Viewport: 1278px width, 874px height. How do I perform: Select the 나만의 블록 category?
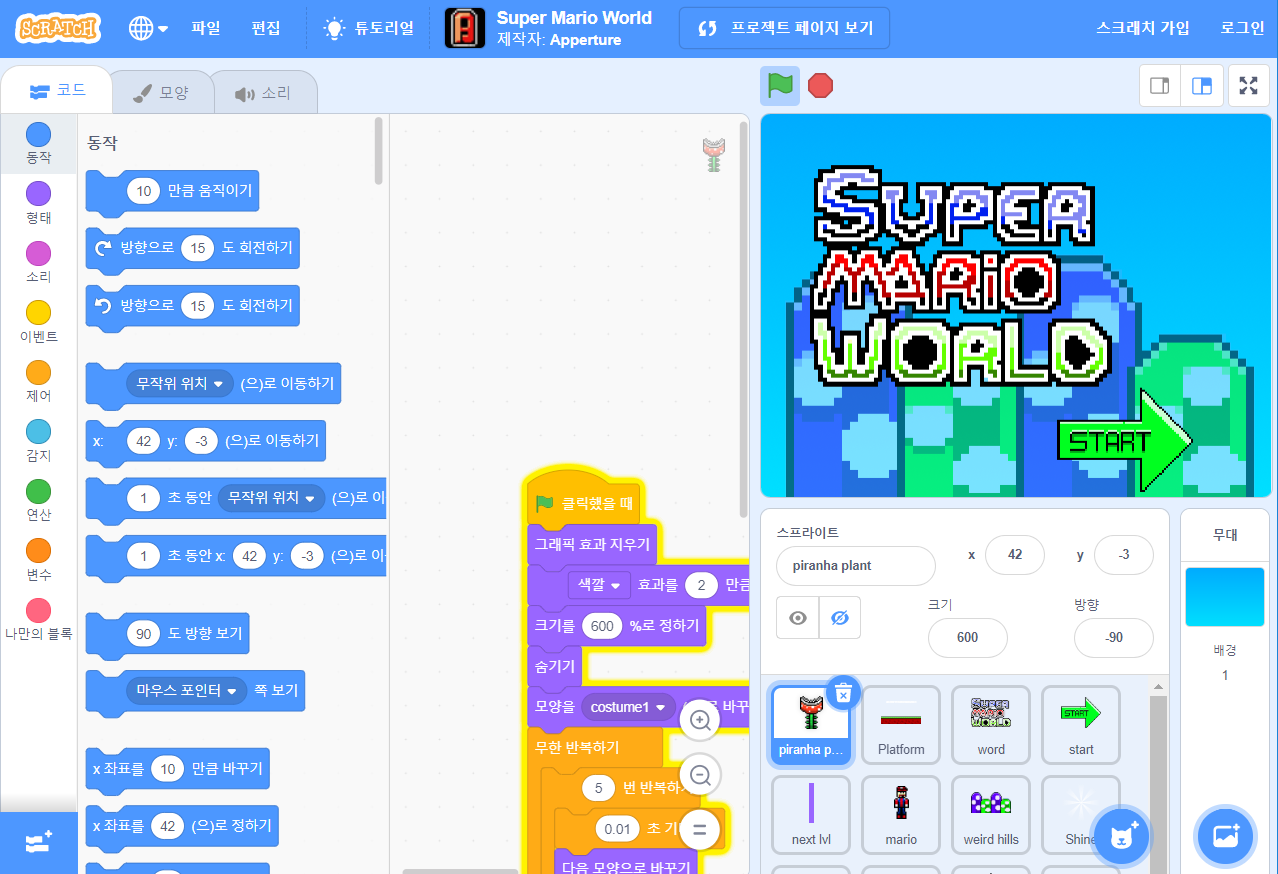tap(38, 620)
